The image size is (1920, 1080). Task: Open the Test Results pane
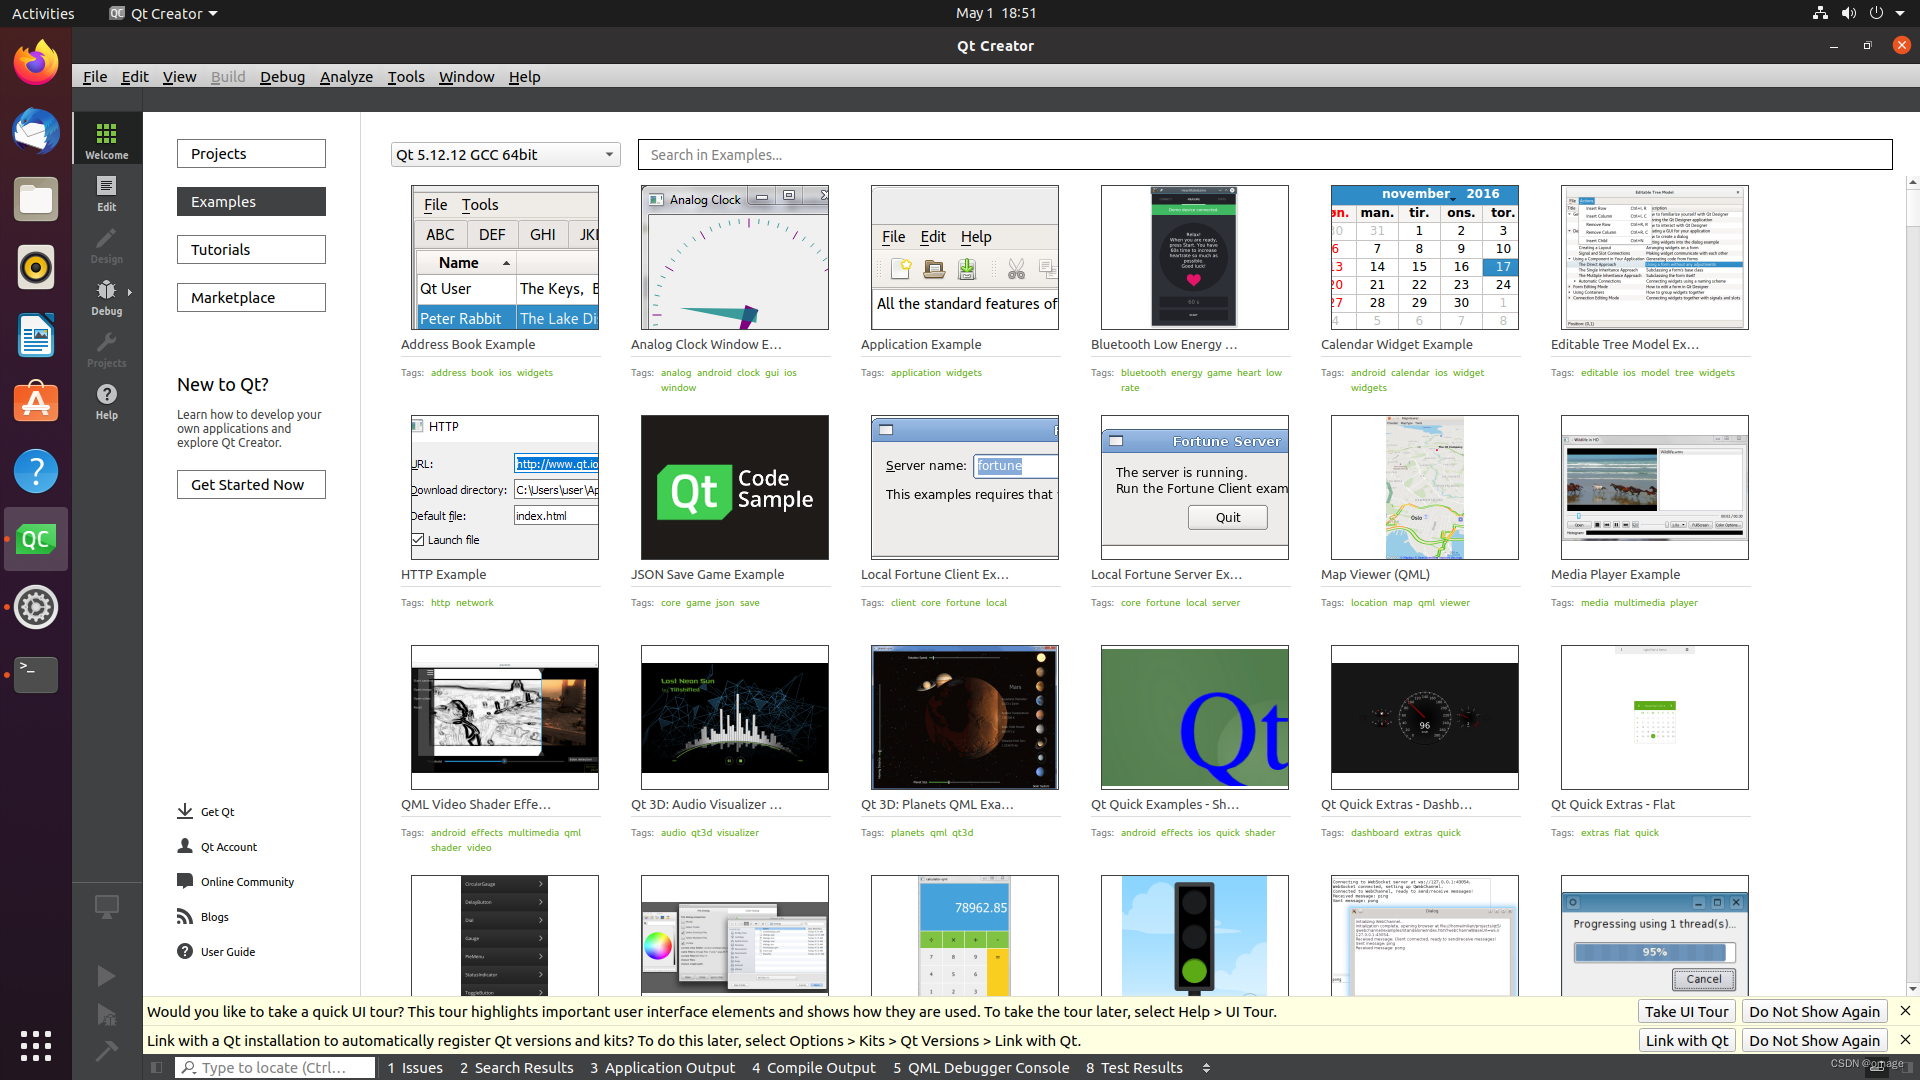pos(1134,1067)
